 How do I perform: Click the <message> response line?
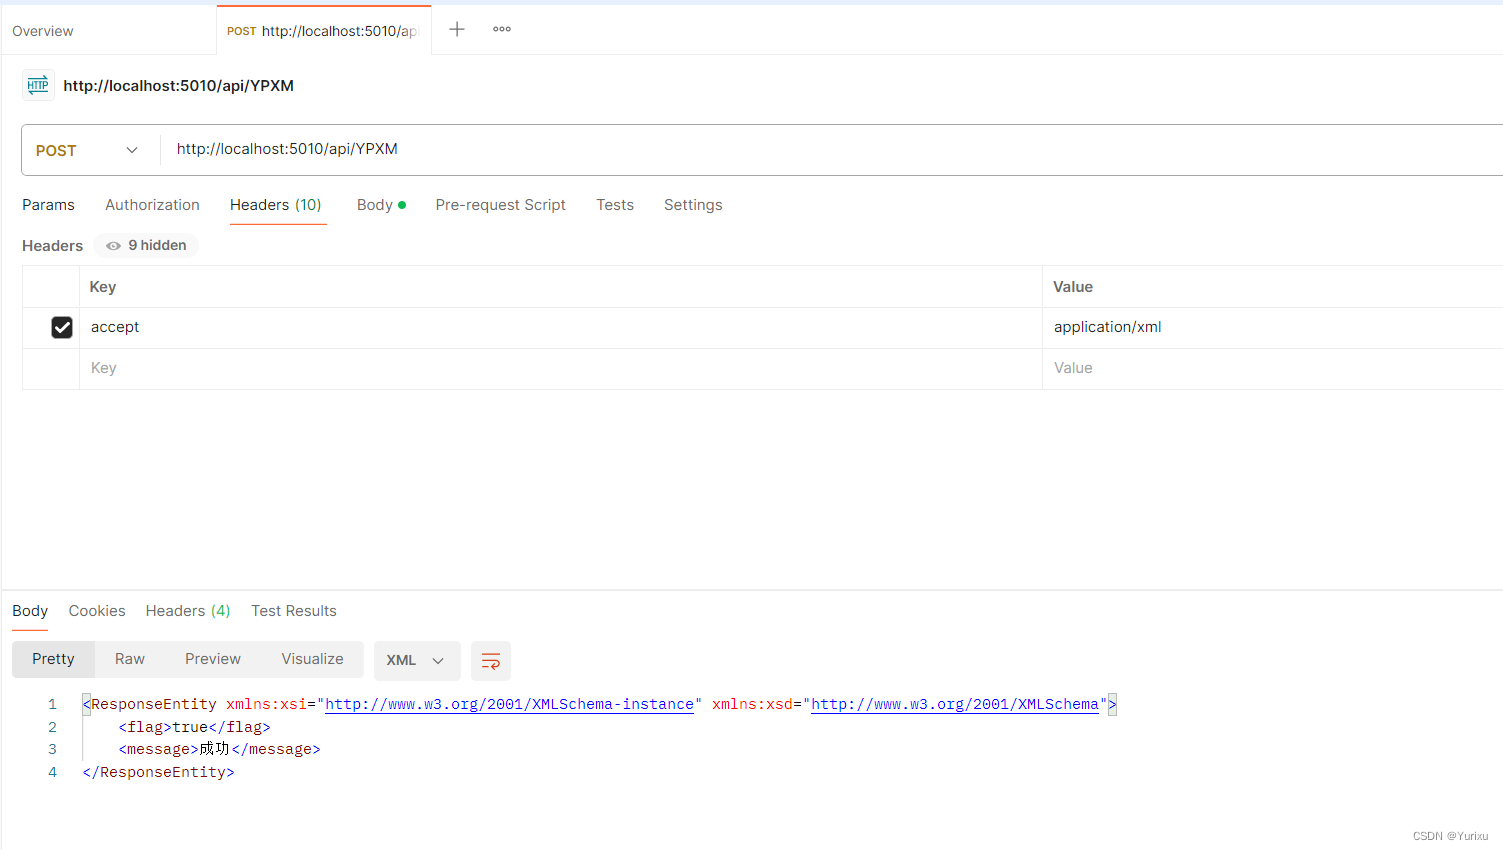pyautogui.click(x=220, y=749)
